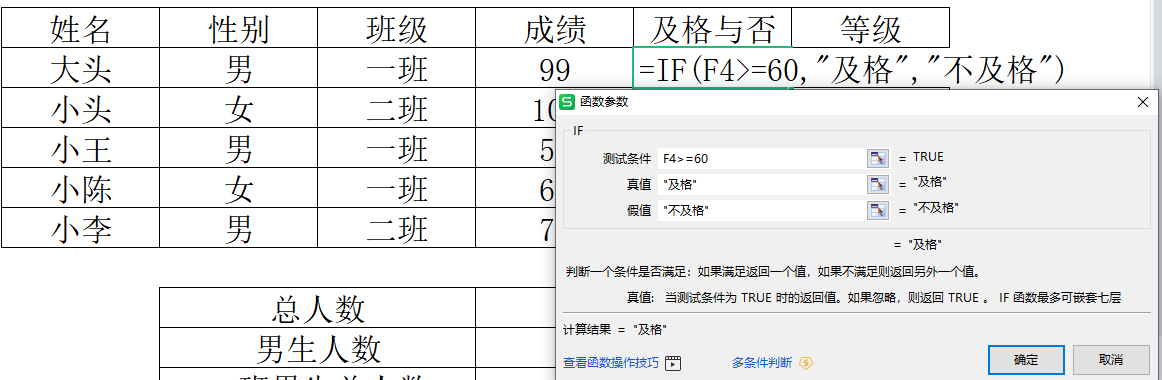Click the cell containing the IF formula

click(x=712, y=68)
